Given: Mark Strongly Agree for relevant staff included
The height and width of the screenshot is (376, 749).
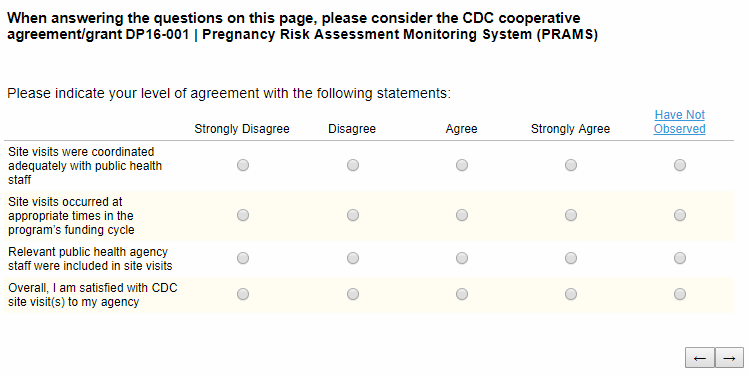Looking at the screenshot, I should pyautogui.click(x=571, y=258).
